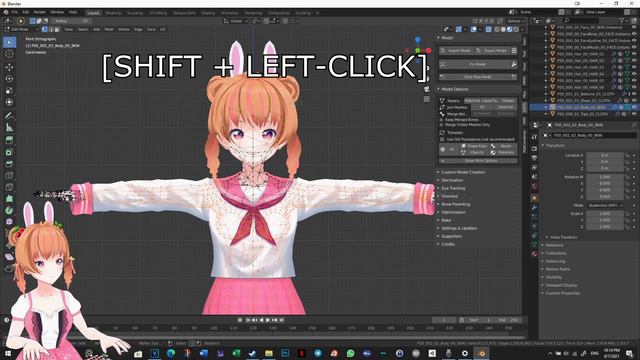Enable Keep Merged Bones checkbox

[x=442, y=120]
